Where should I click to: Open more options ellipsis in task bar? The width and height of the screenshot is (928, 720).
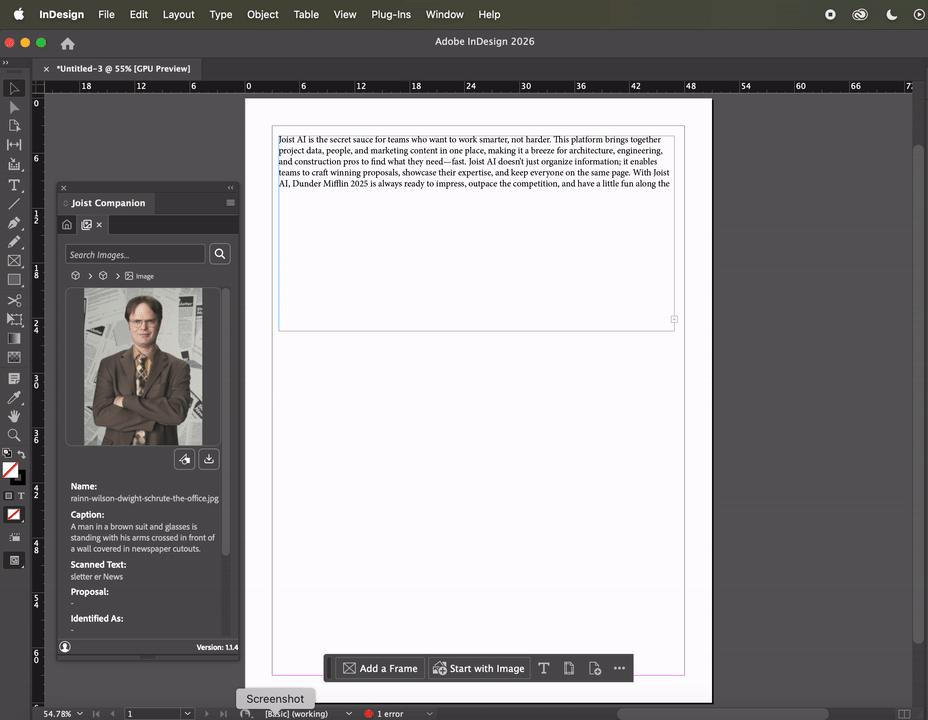coord(619,669)
